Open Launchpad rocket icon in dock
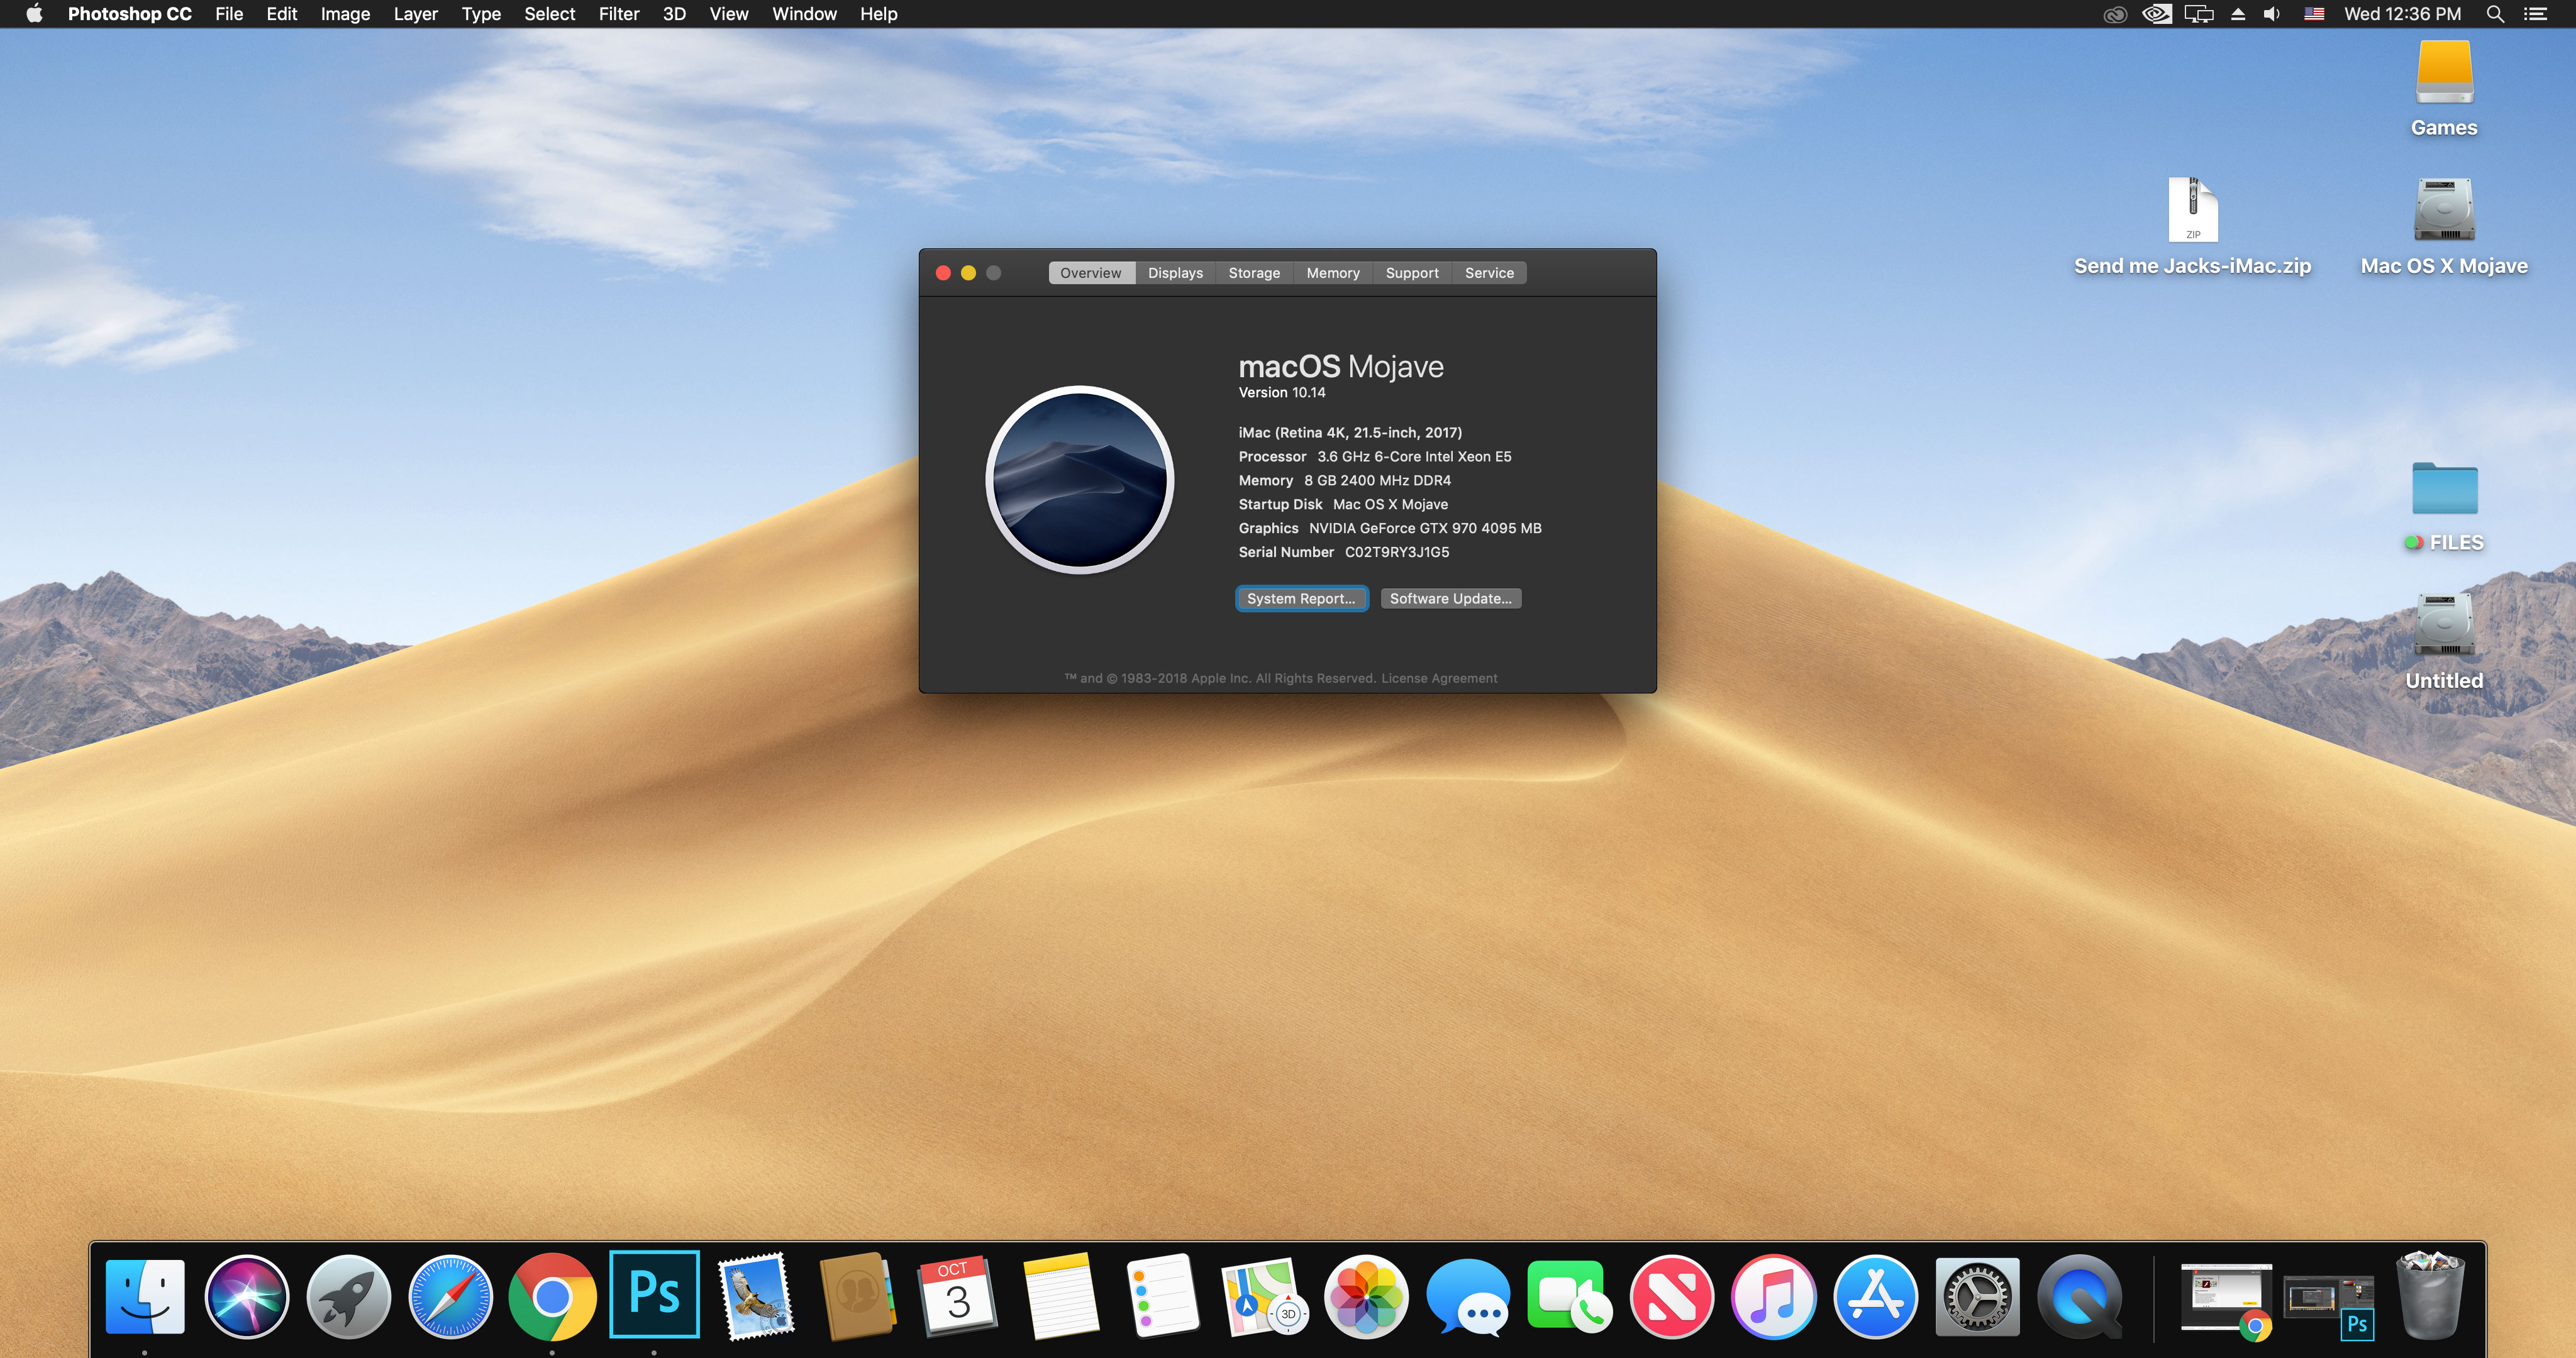Image resolution: width=2576 pixels, height=1358 pixels. pos(348,1296)
